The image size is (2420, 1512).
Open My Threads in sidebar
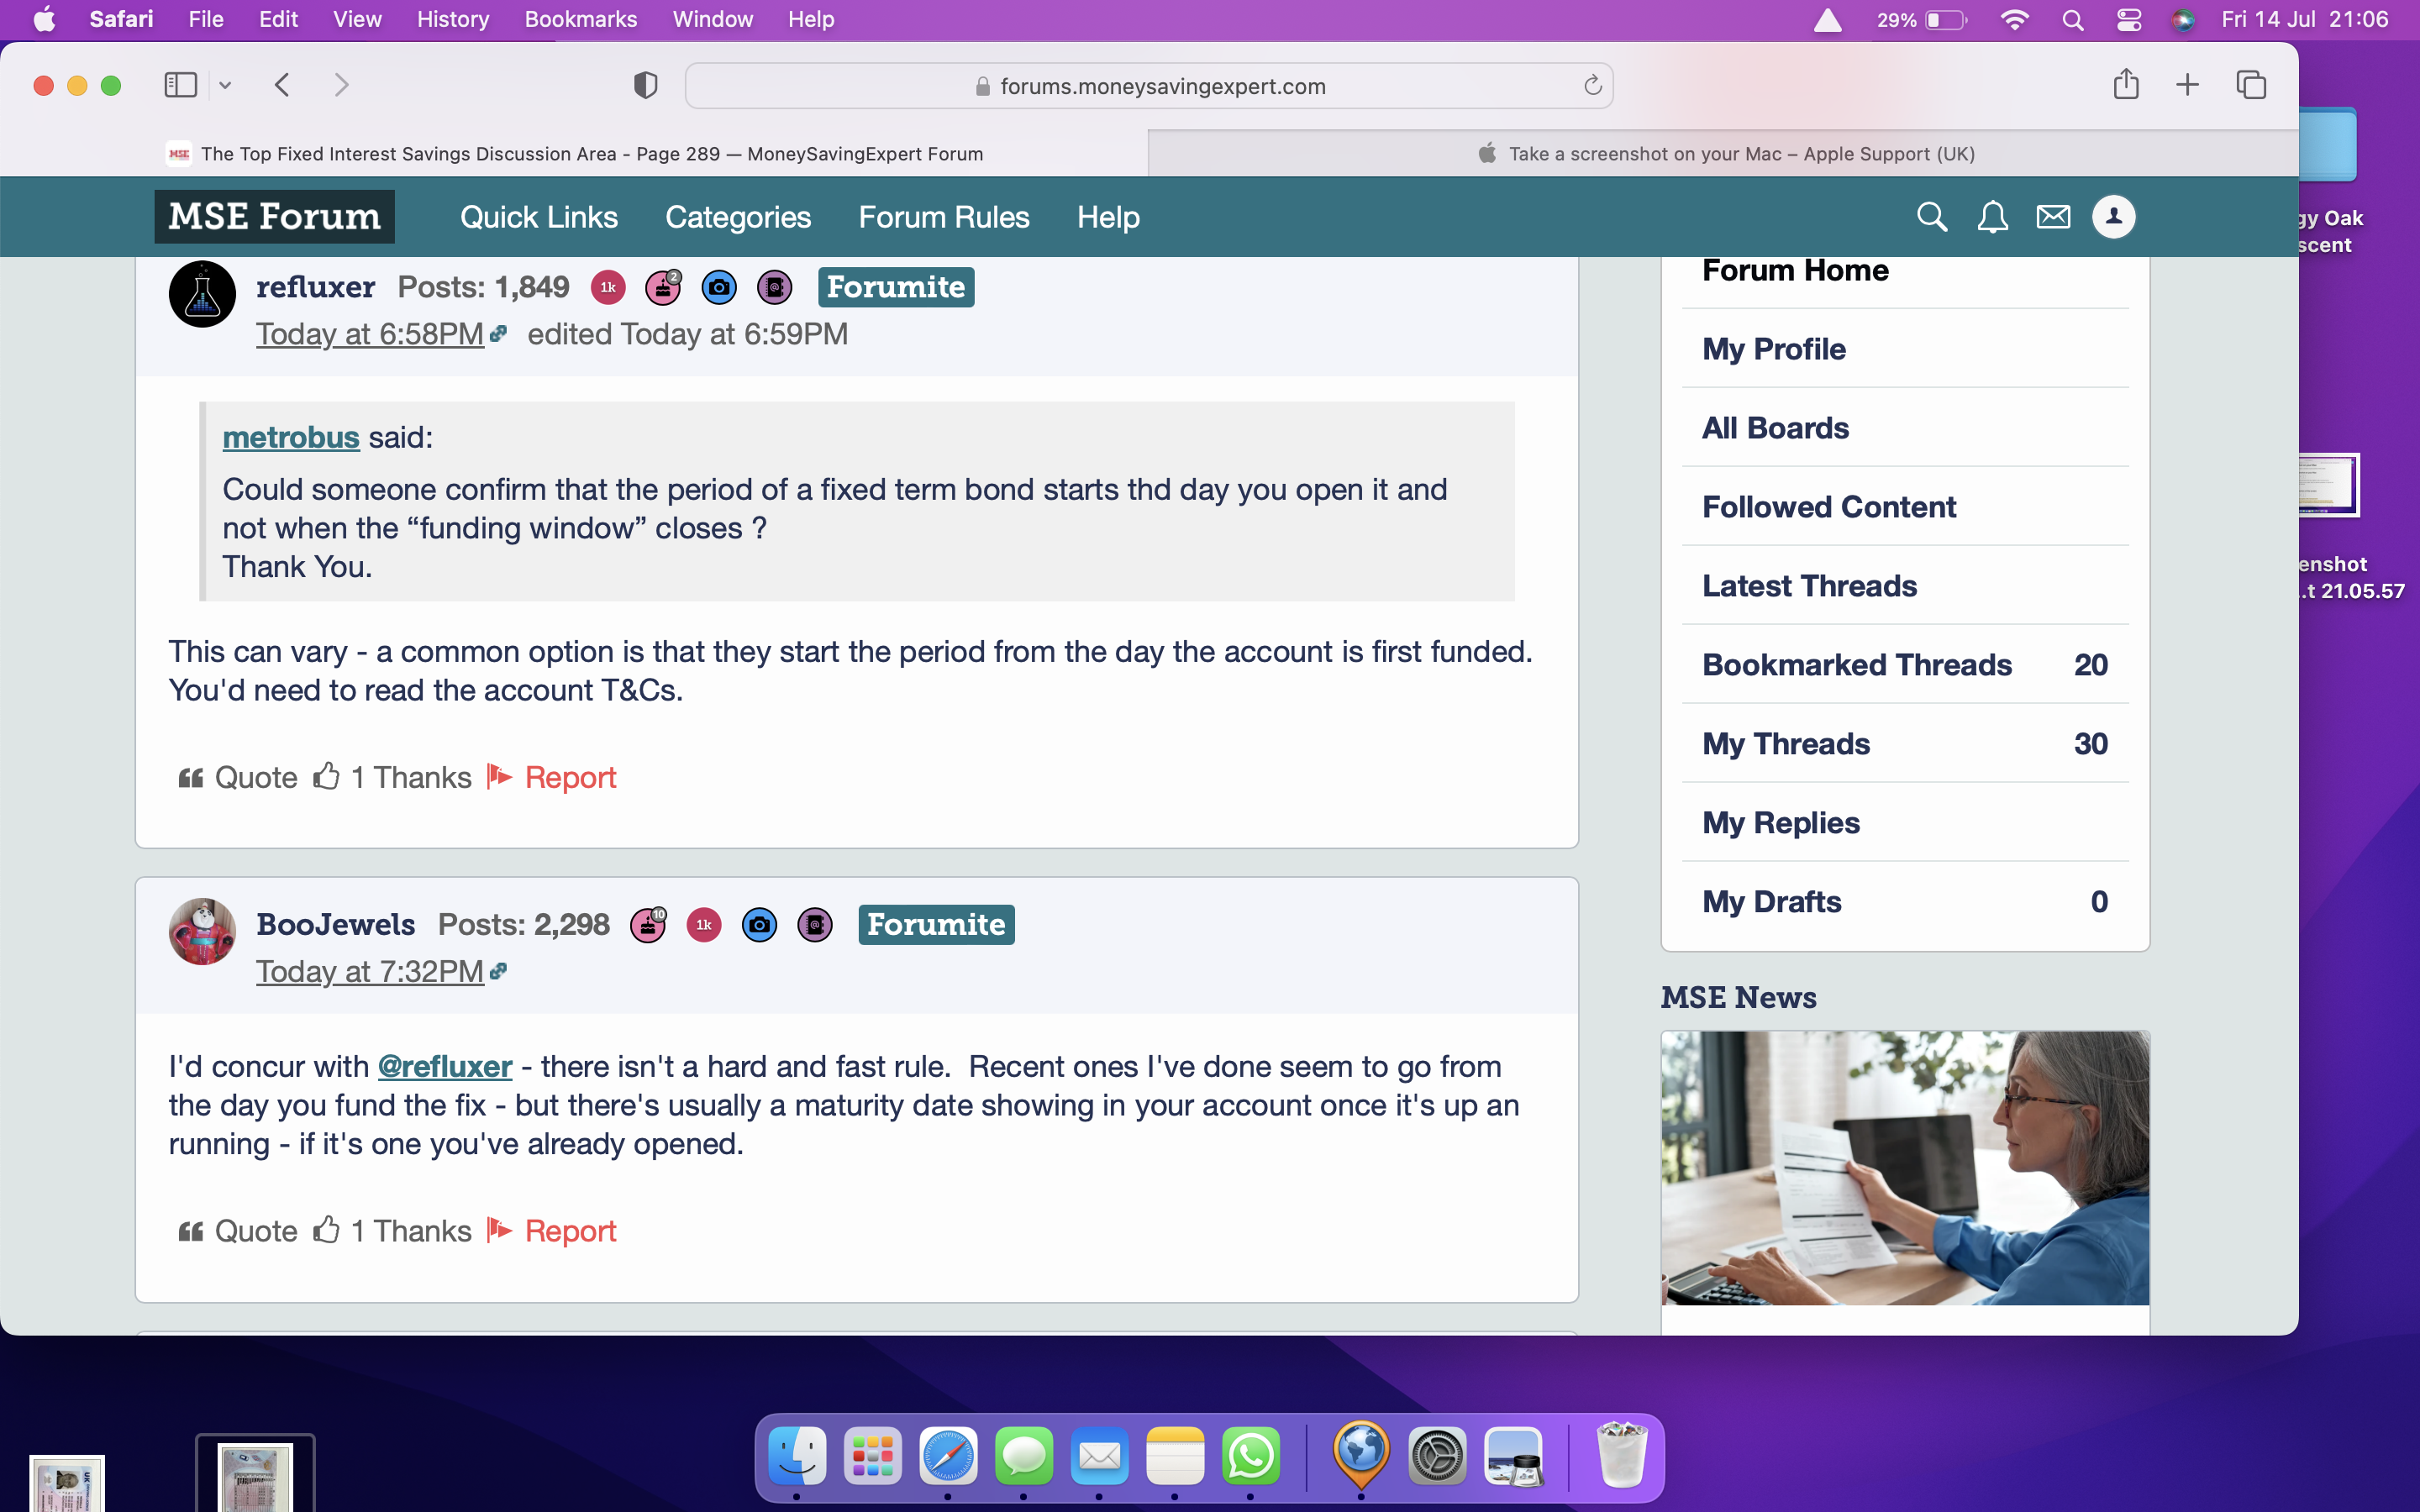point(1905,744)
